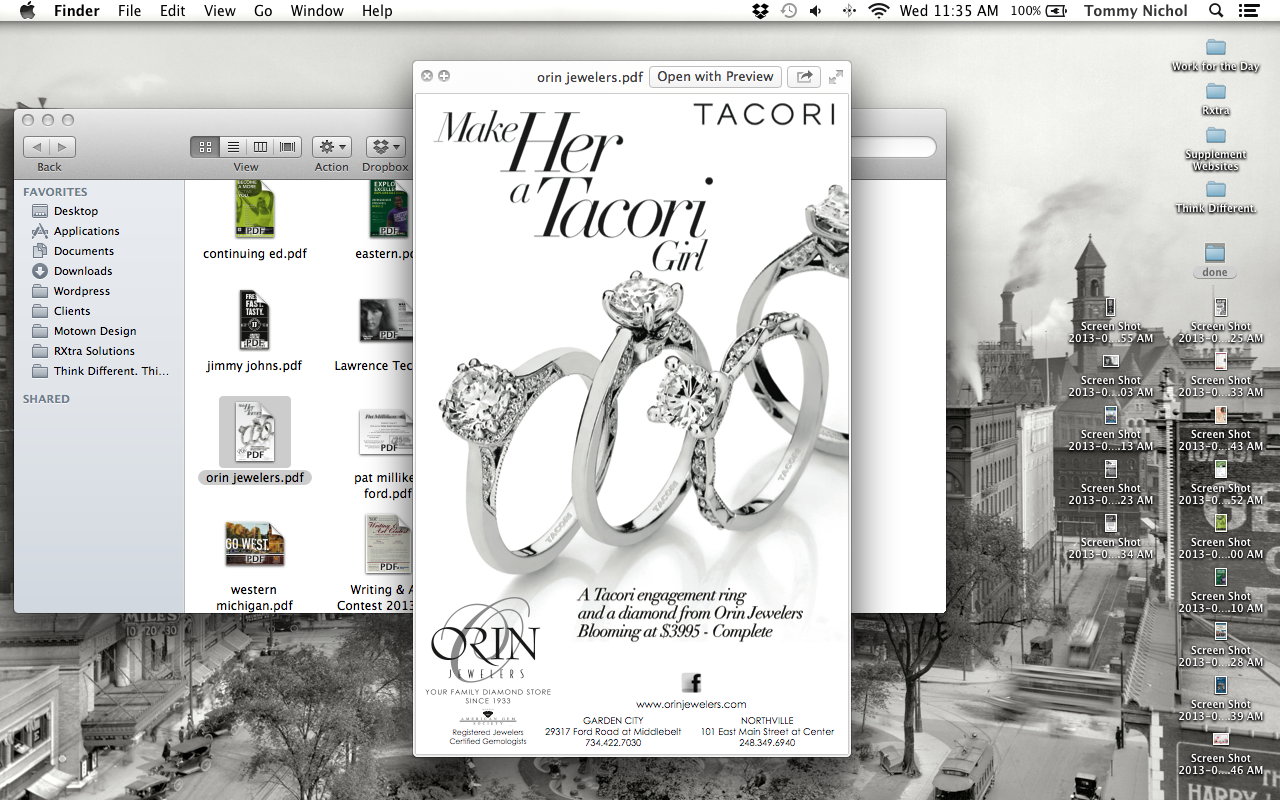Screen dimensions: 1280x800
Task: Click the battery 100% indicator
Action: 1038,11
